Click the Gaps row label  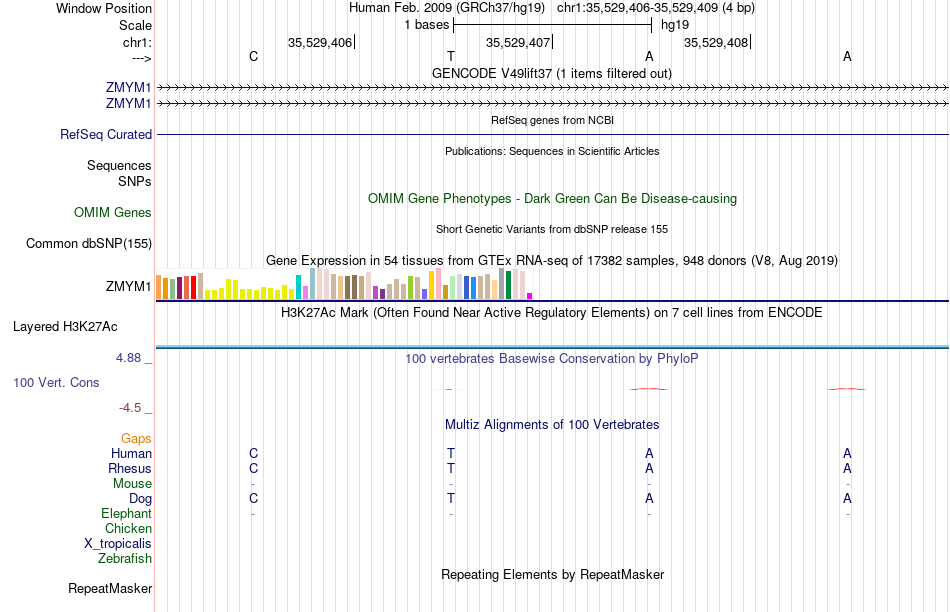pos(136,438)
